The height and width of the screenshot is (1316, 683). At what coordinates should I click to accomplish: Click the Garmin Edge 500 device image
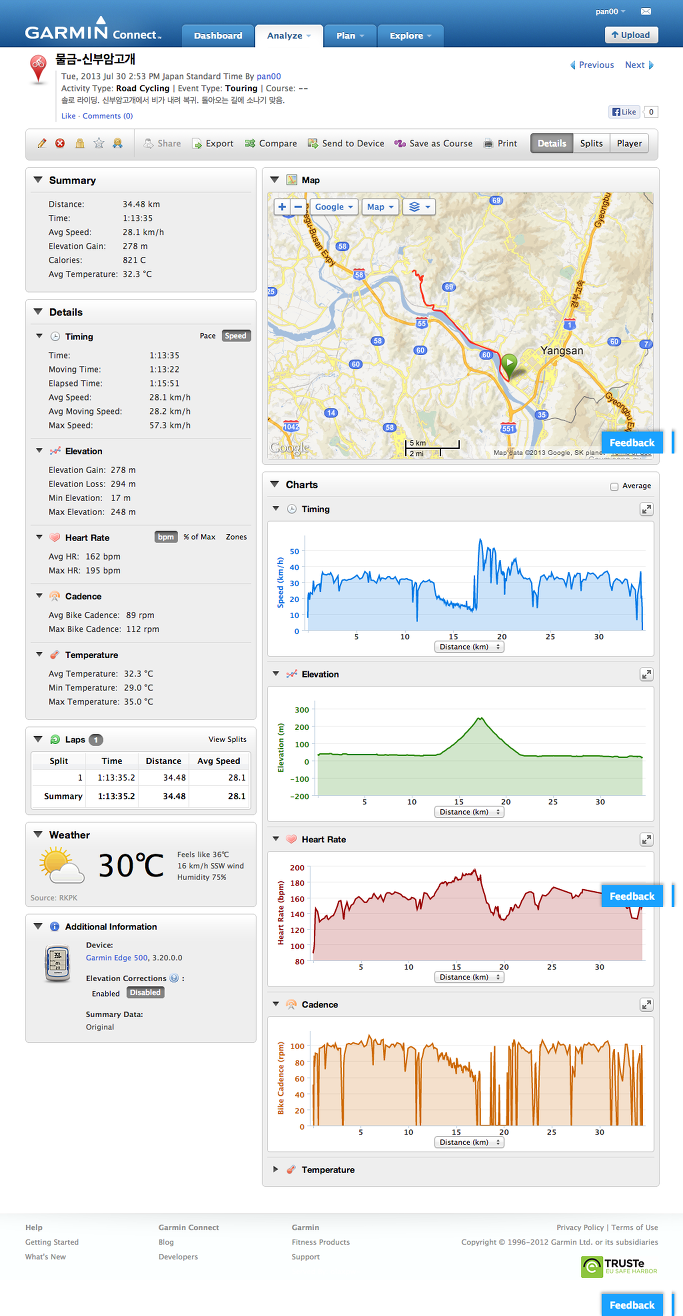[59, 965]
